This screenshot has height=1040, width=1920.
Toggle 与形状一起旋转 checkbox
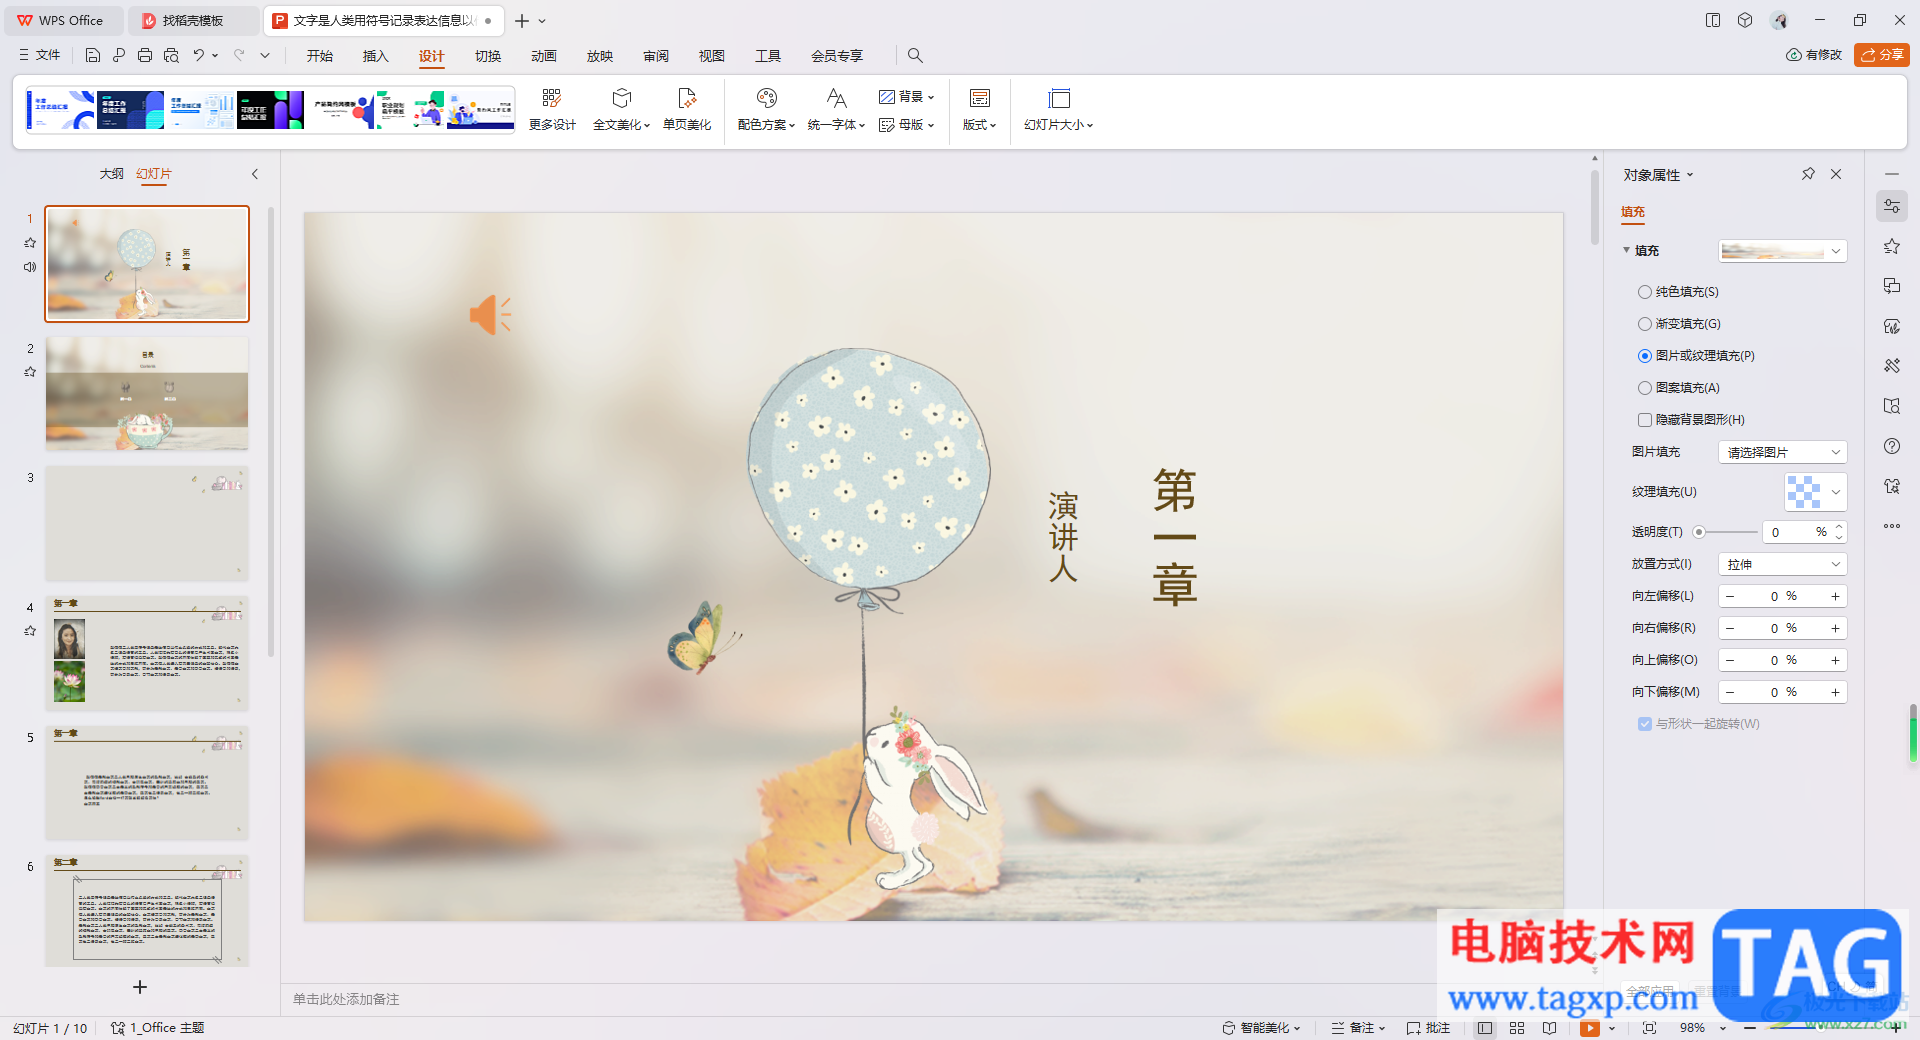1645,724
